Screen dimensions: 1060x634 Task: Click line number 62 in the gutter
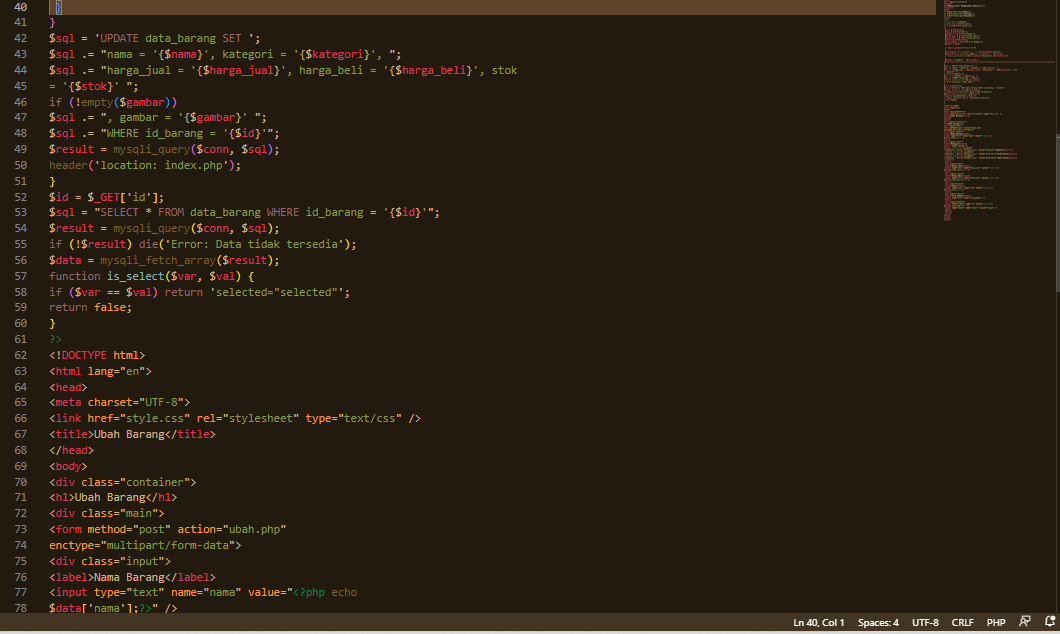pos(21,355)
